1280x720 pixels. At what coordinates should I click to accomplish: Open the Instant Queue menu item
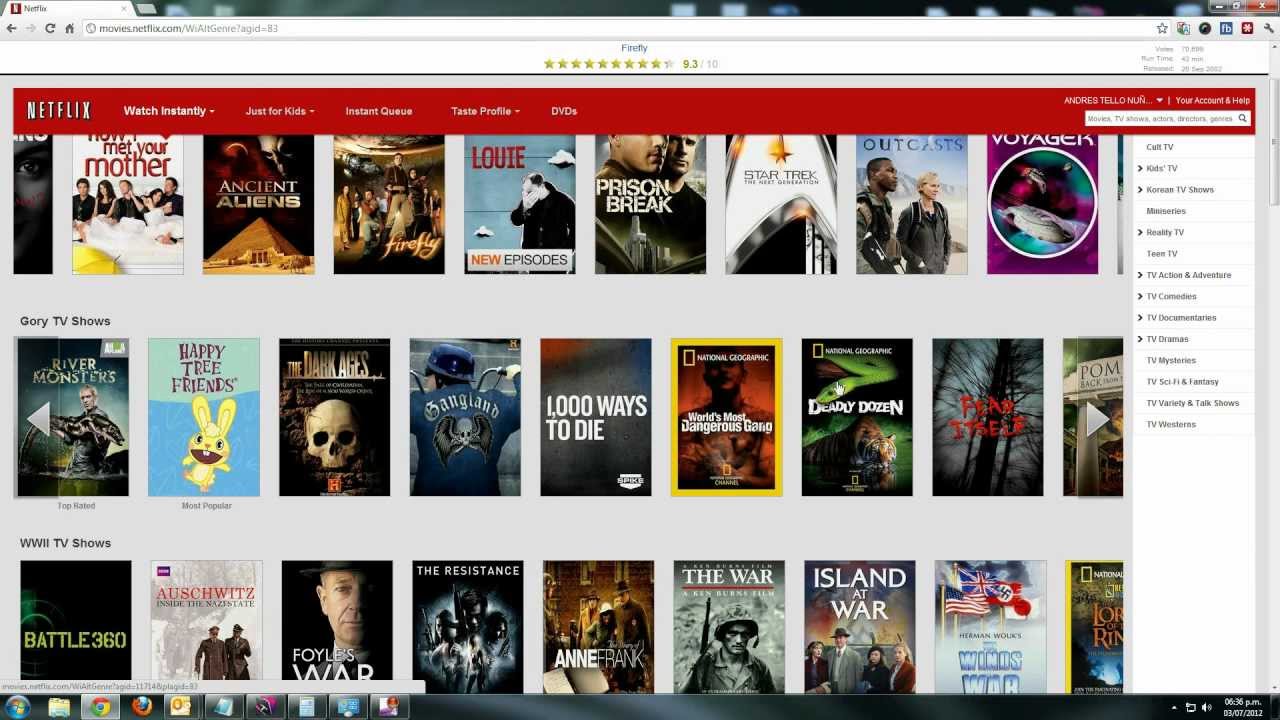pos(378,111)
